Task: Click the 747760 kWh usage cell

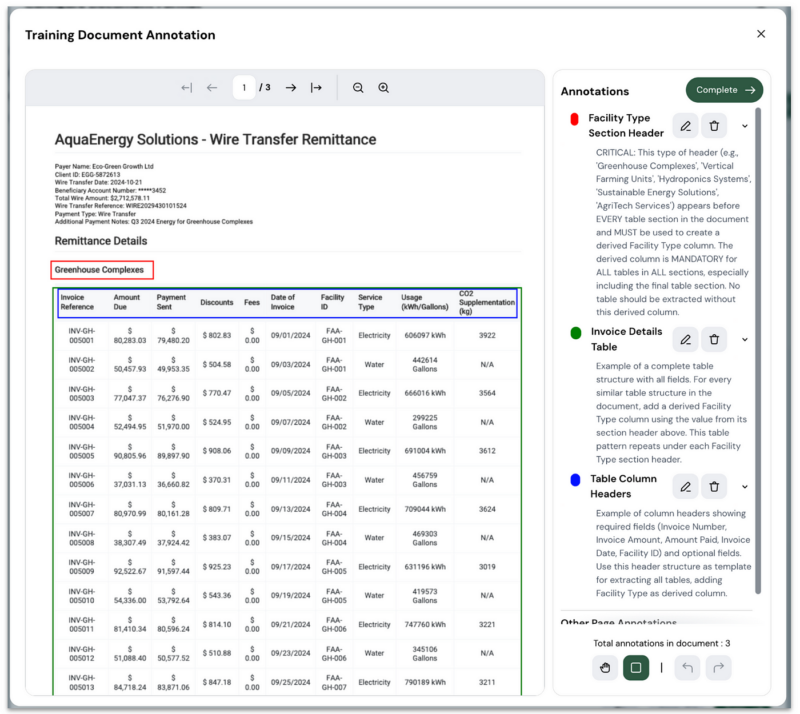Action: pyautogui.click(x=425, y=624)
